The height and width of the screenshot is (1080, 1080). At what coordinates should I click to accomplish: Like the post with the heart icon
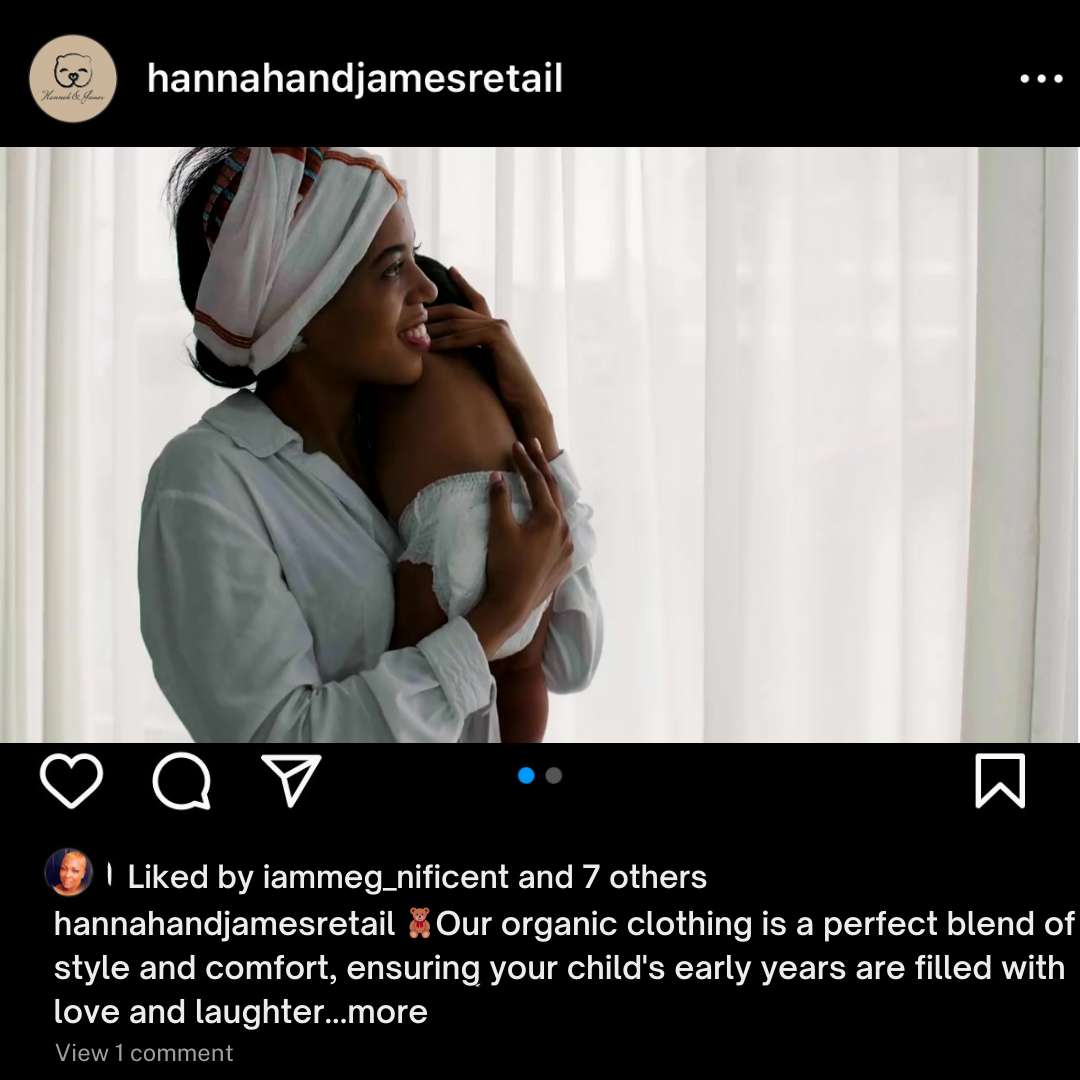coord(72,780)
